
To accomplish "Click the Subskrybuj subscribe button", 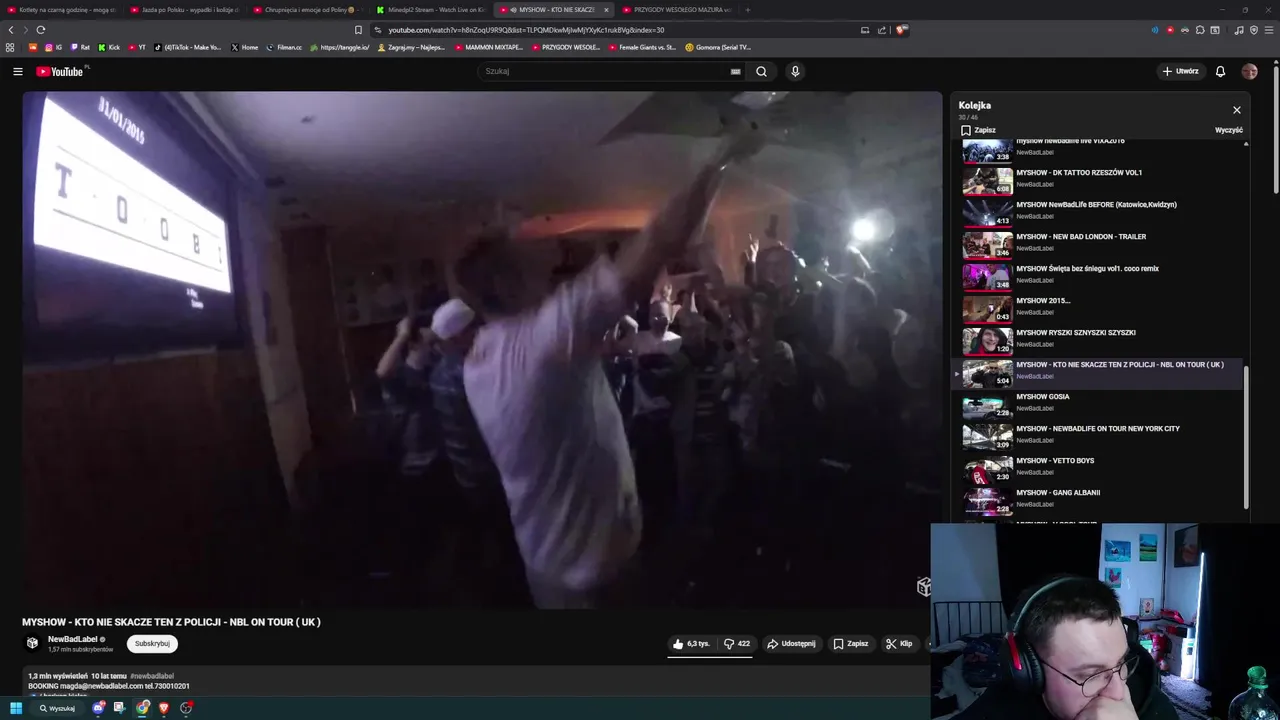I will tap(152, 644).
